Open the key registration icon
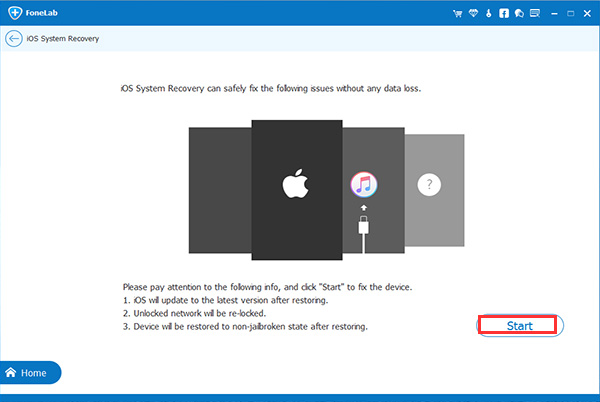The image size is (600, 402). tap(489, 13)
